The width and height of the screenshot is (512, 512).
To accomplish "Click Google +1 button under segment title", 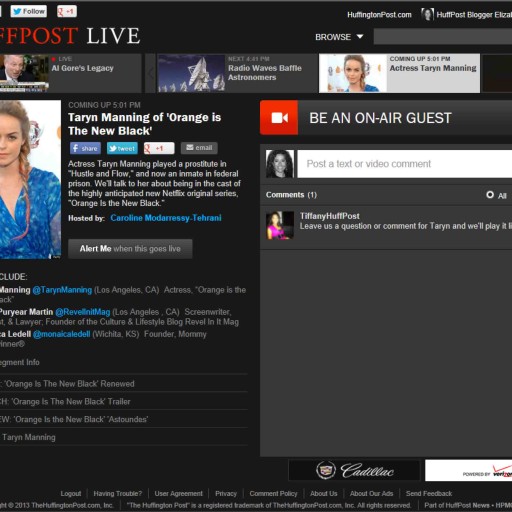I will click(x=159, y=148).
